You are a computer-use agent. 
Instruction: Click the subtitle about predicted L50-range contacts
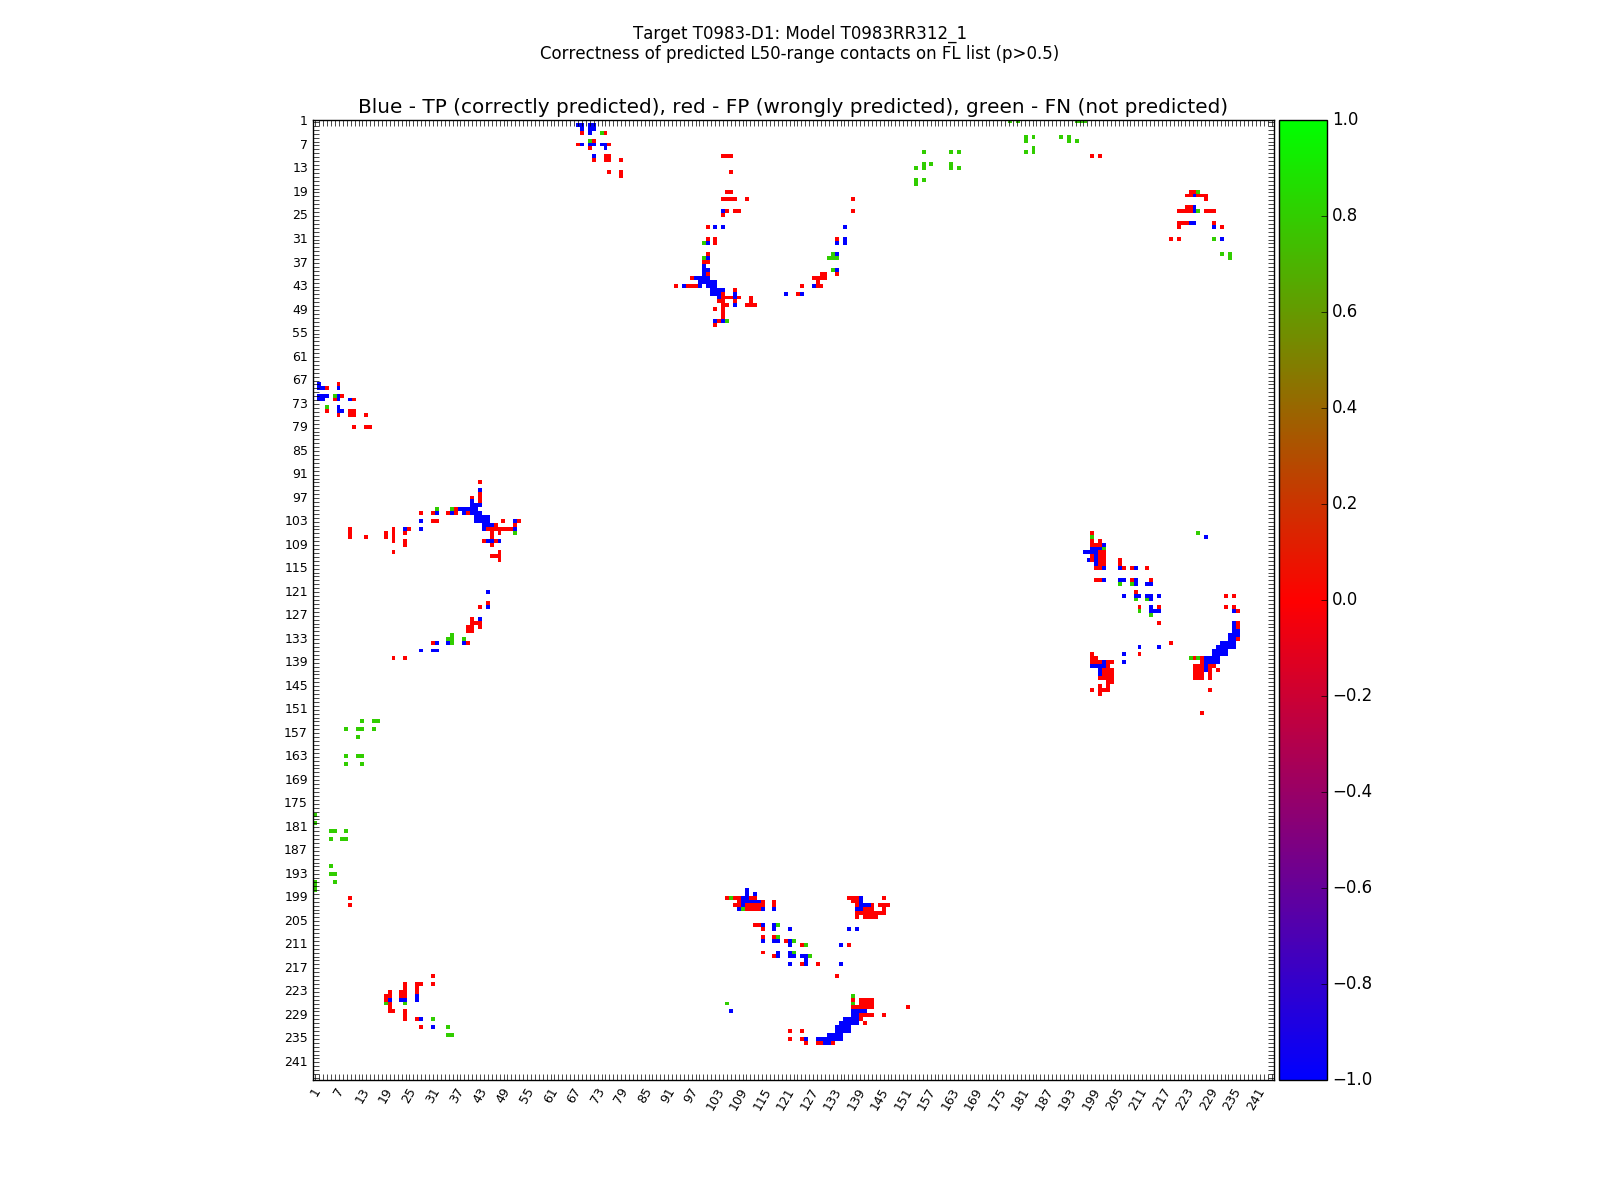click(x=799, y=53)
